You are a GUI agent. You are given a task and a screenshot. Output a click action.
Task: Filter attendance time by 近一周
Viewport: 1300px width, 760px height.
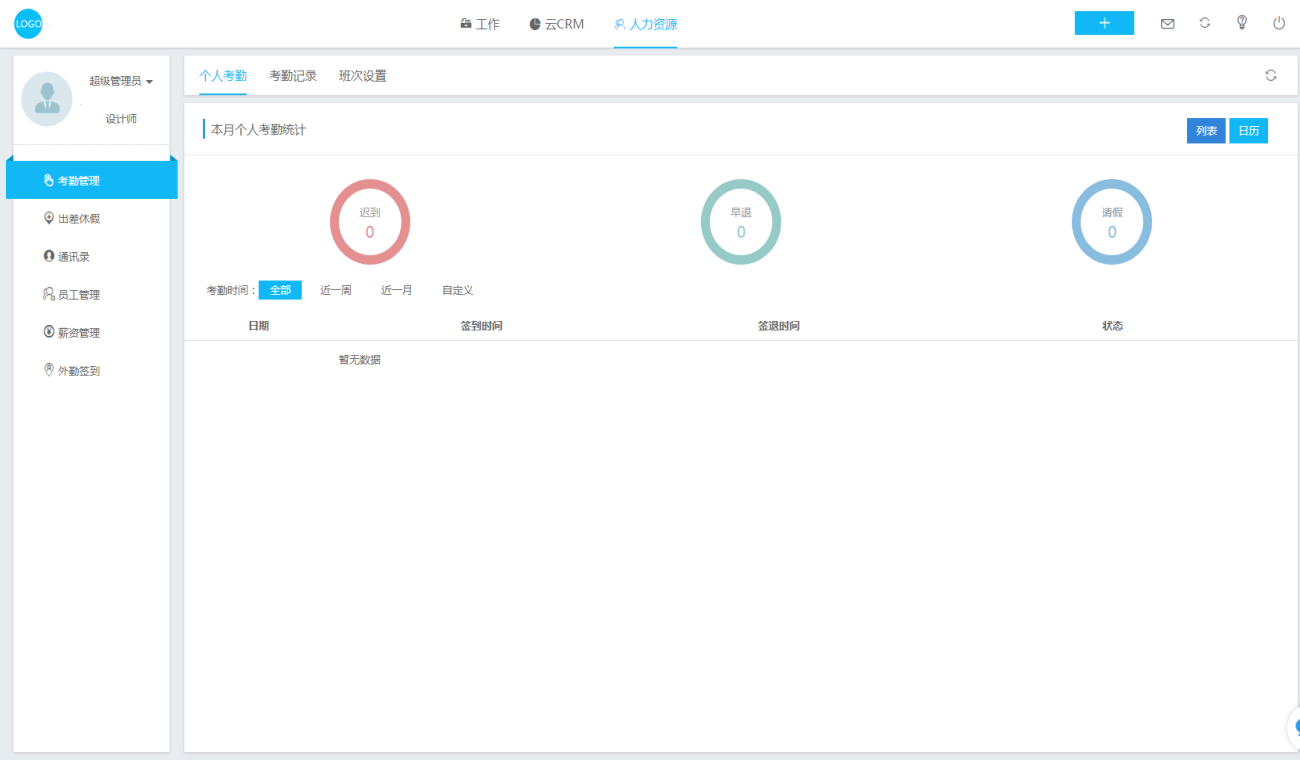click(x=336, y=290)
